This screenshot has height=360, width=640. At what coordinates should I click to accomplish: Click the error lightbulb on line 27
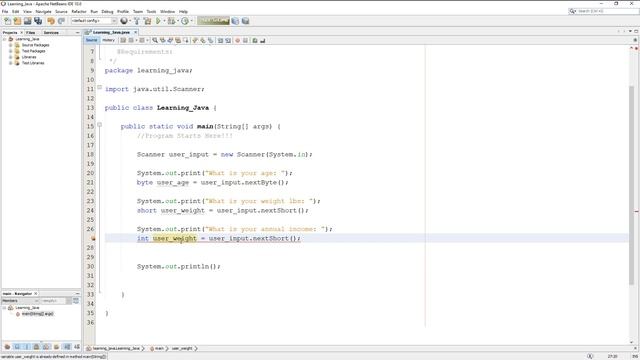[93, 238]
